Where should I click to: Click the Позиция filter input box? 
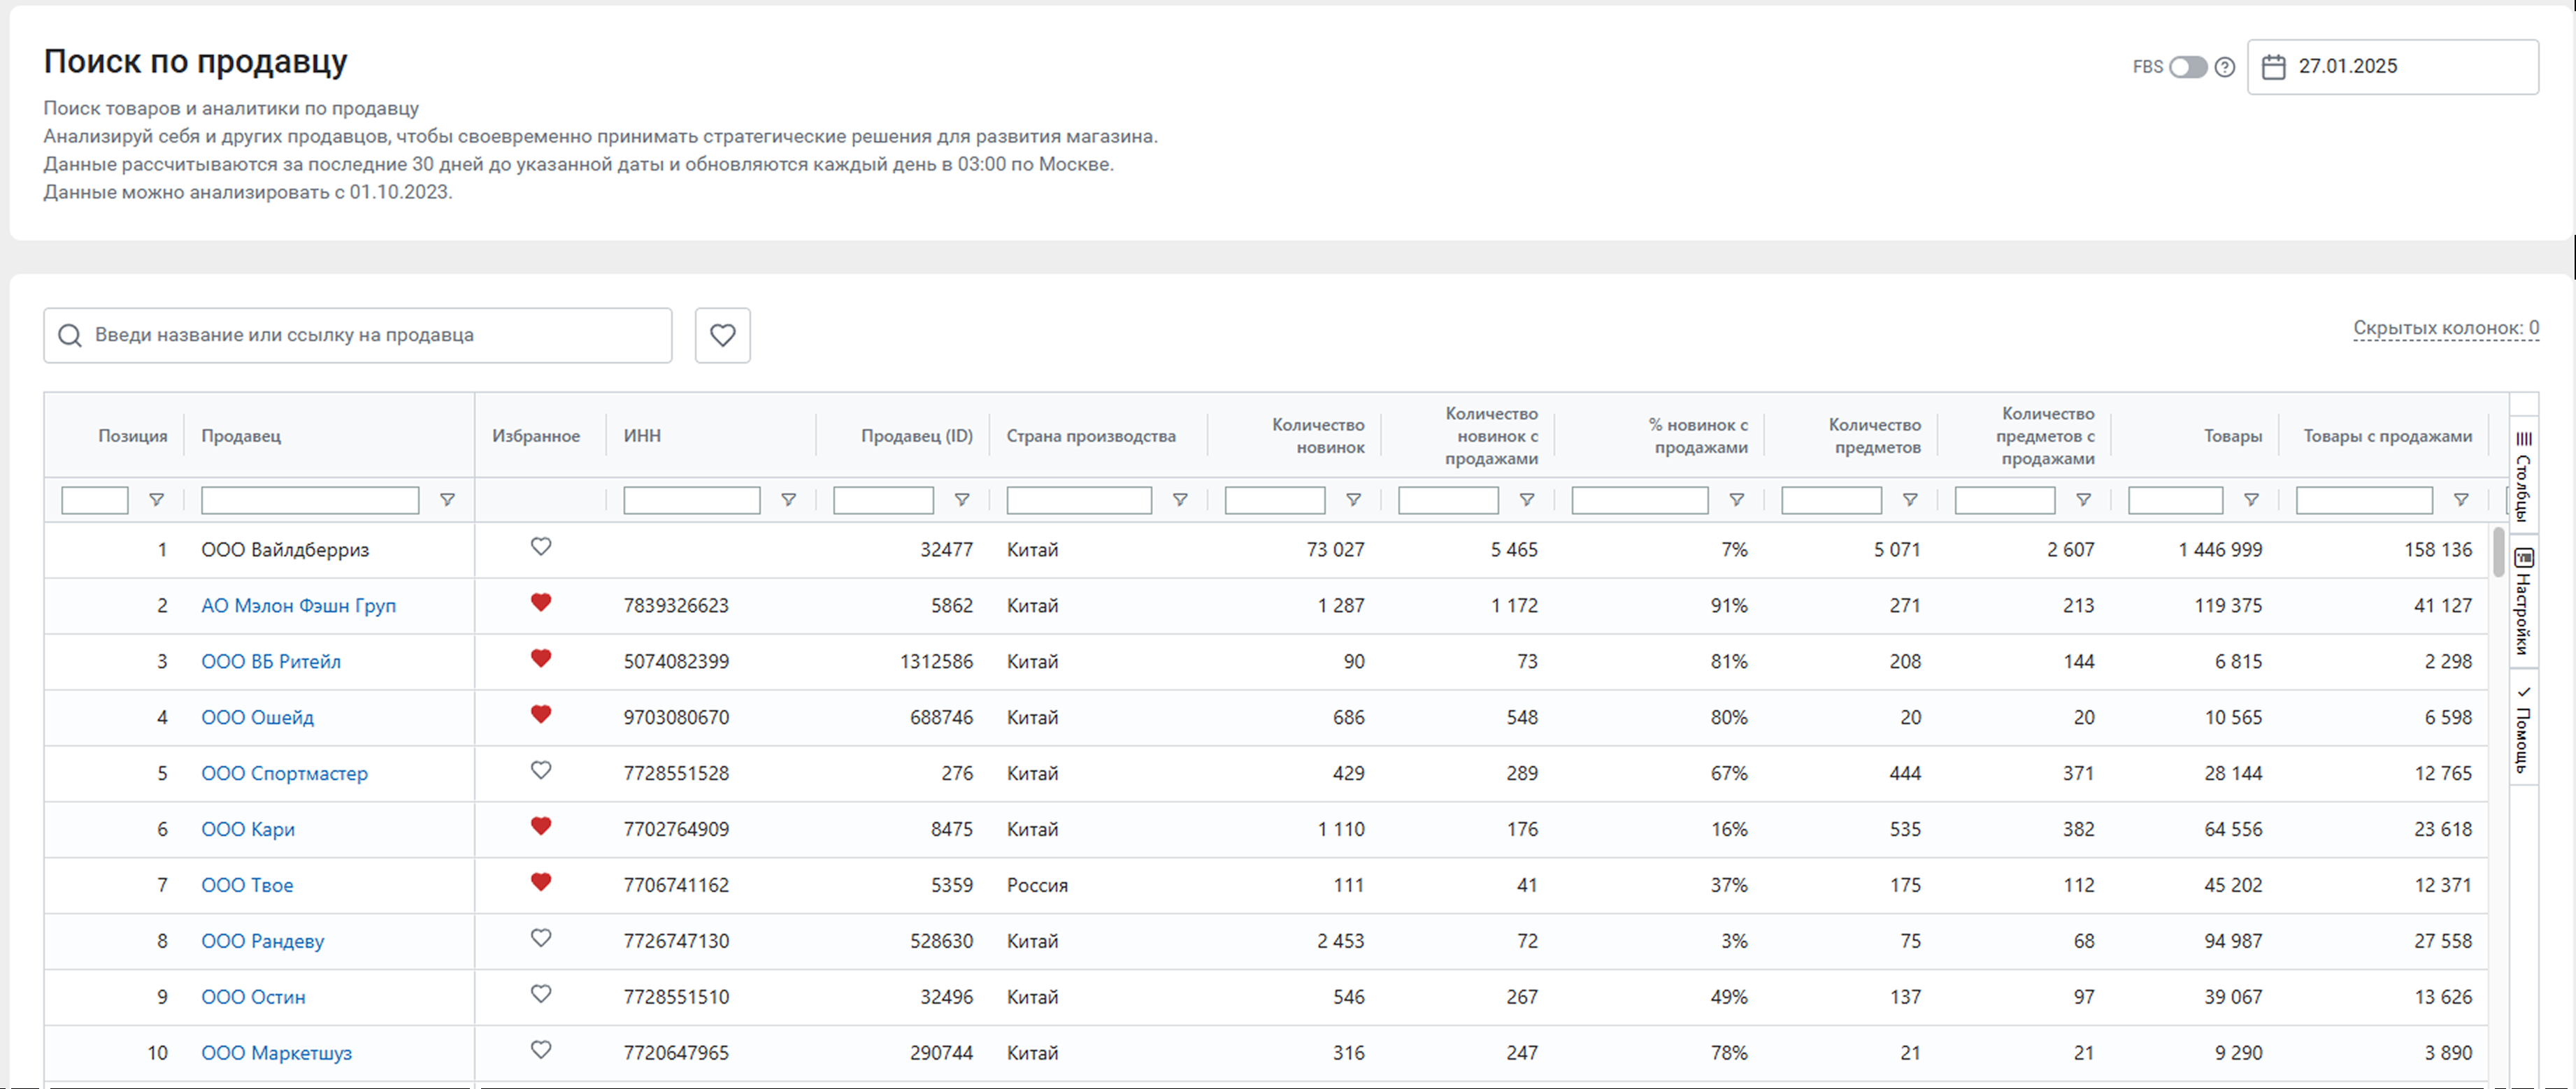pos(95,500)
